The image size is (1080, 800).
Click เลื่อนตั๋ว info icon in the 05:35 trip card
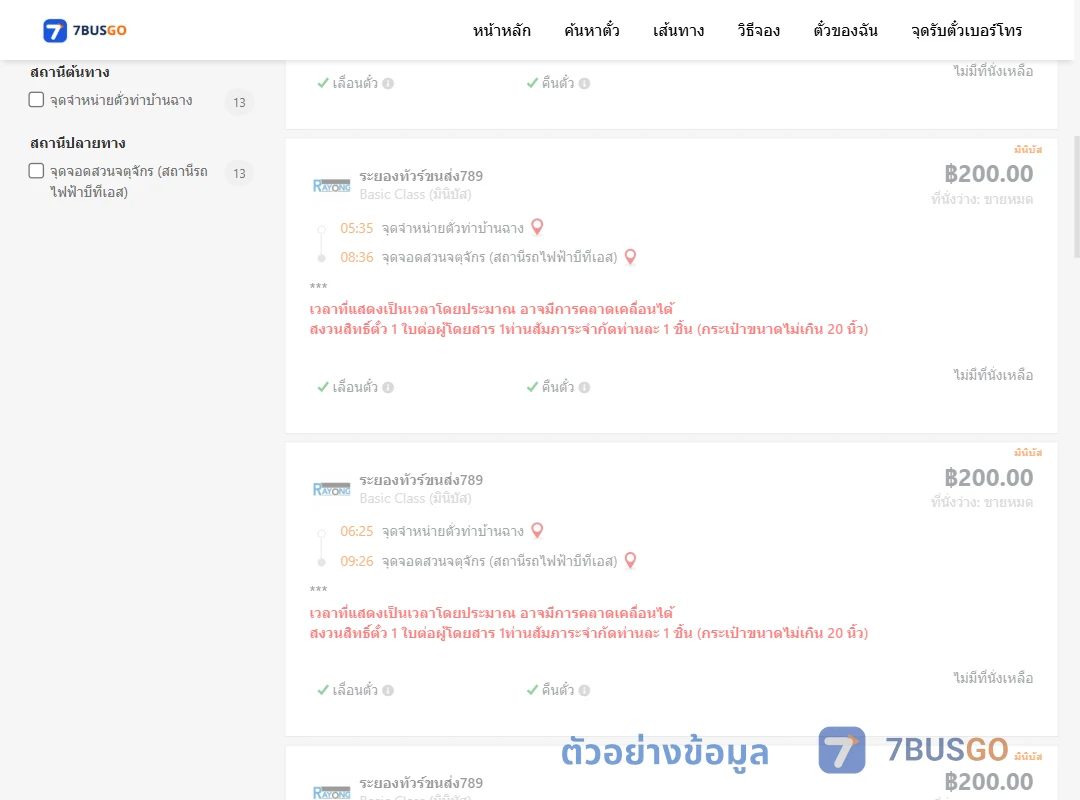coord(388,387)
